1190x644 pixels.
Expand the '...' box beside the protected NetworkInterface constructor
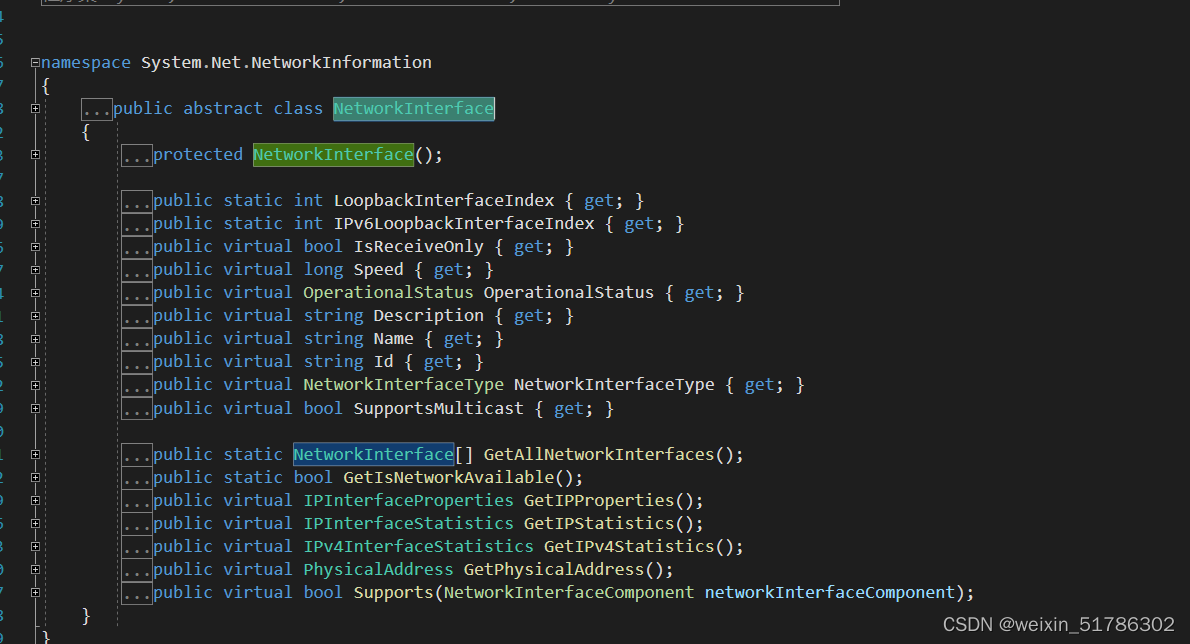[137, 154]
